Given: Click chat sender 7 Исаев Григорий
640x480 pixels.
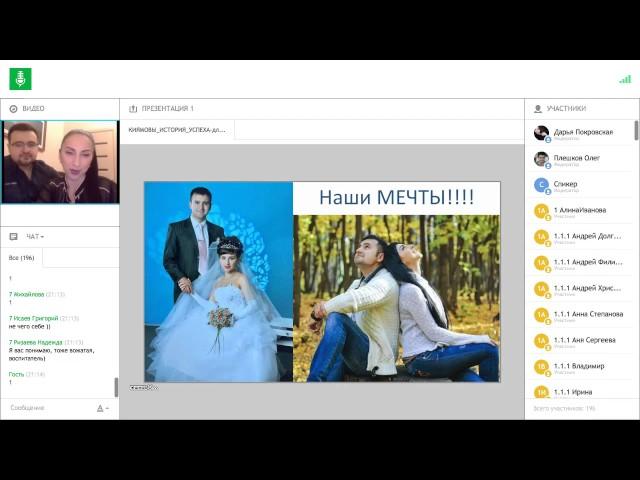Looking at the screenshot, I should 33,318.
